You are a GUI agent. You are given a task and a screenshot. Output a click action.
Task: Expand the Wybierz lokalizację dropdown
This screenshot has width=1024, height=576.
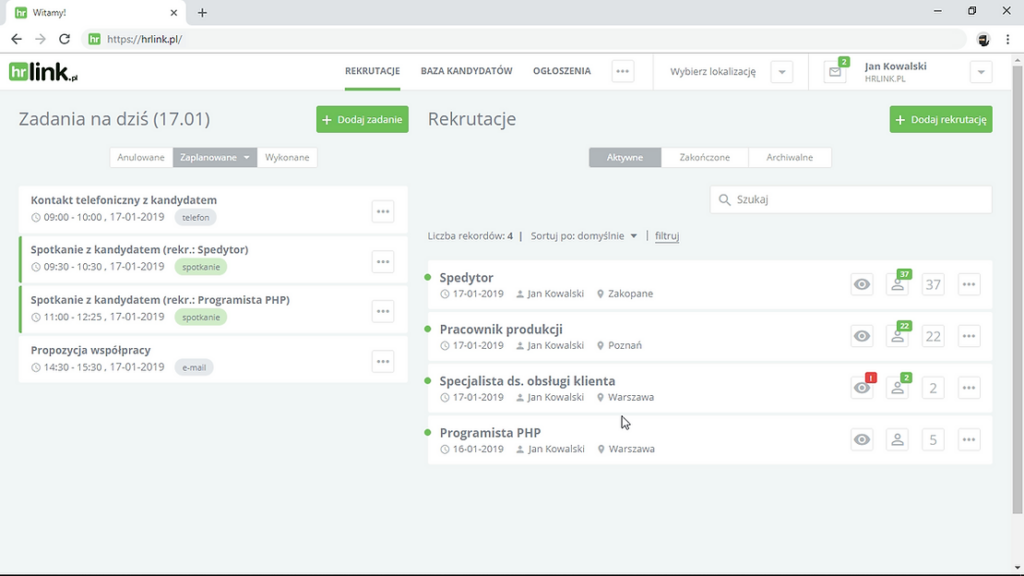coord(782,72)
